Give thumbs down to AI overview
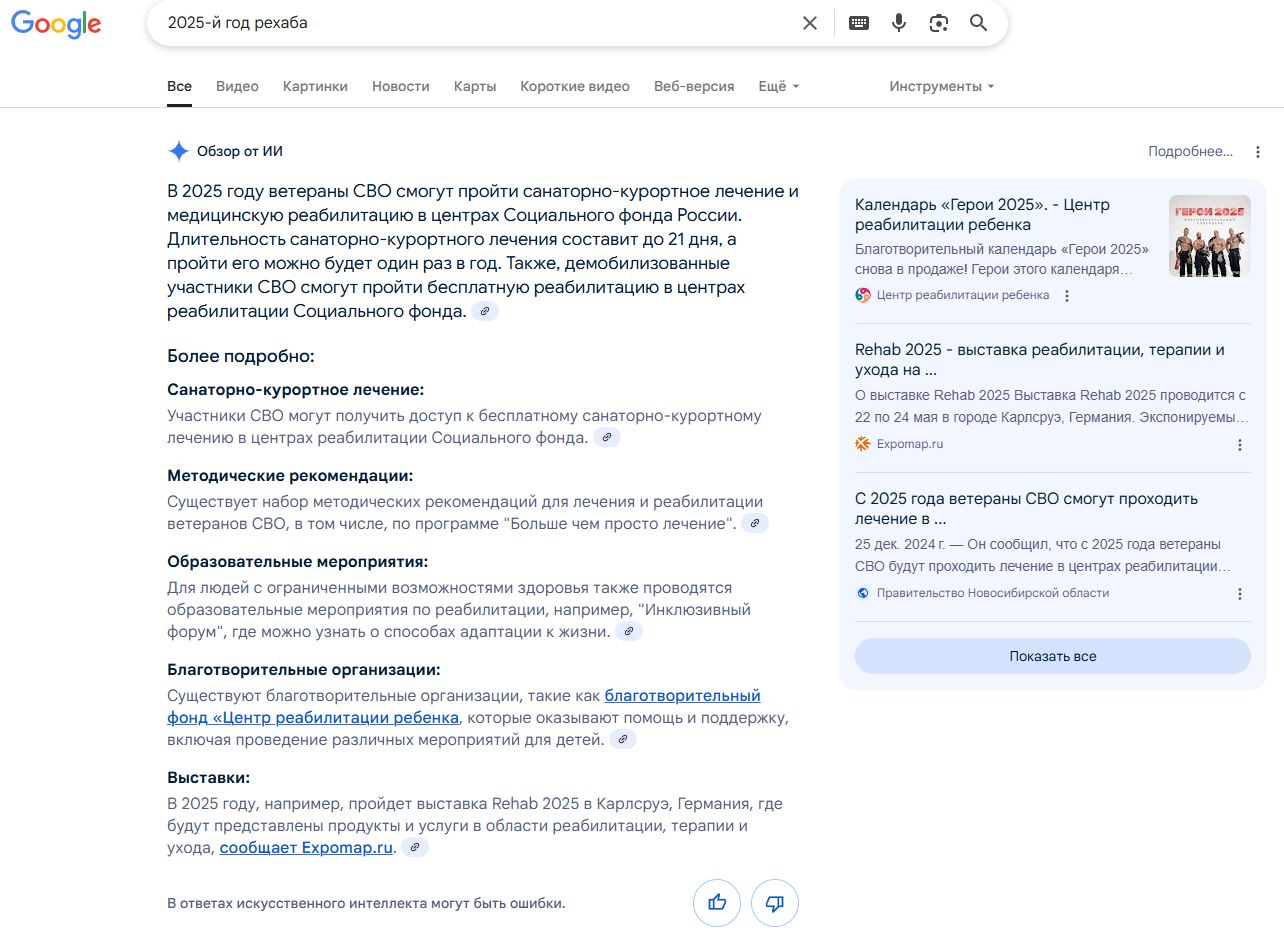The image size is (1284, 935). pyautogui.click(x=775, y=903)
